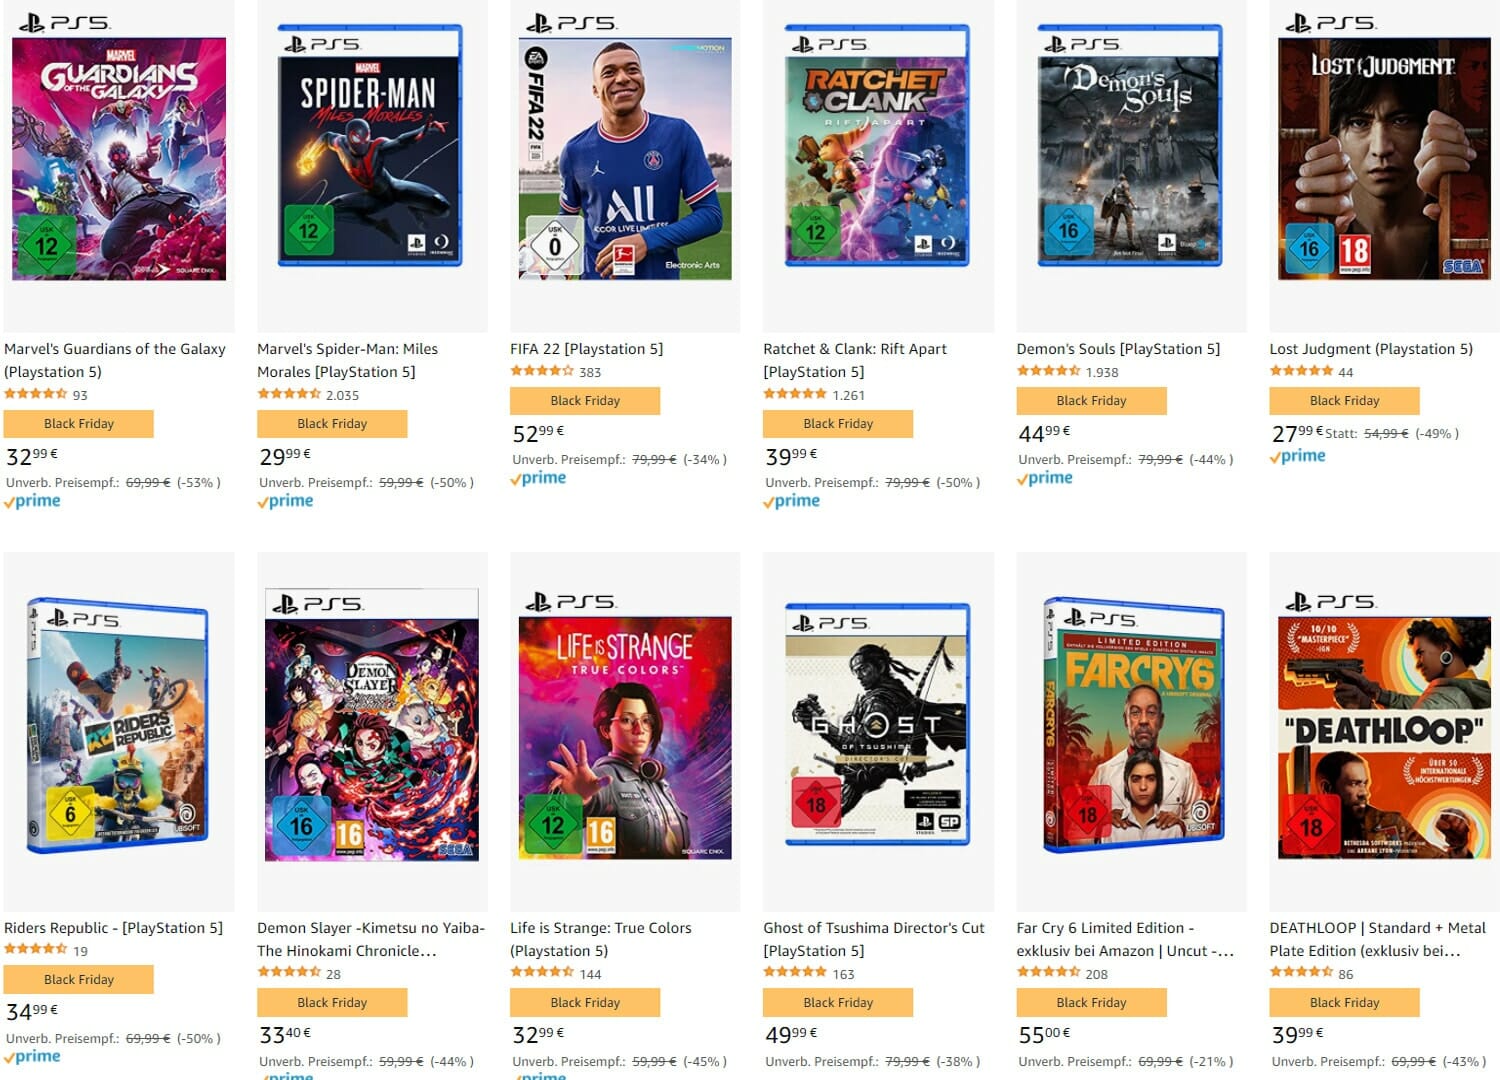Click Black Friday badge under Demon's Souls

1091,400
